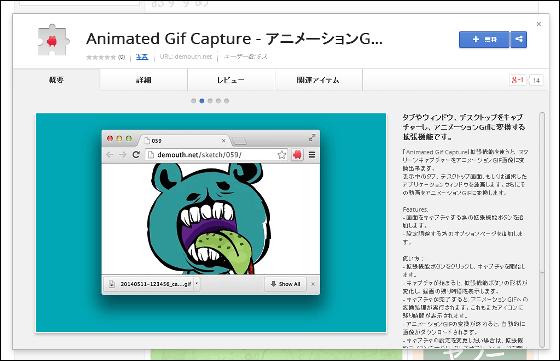
Task: Select the first carousel dot
Action: [x=194, y=101]
